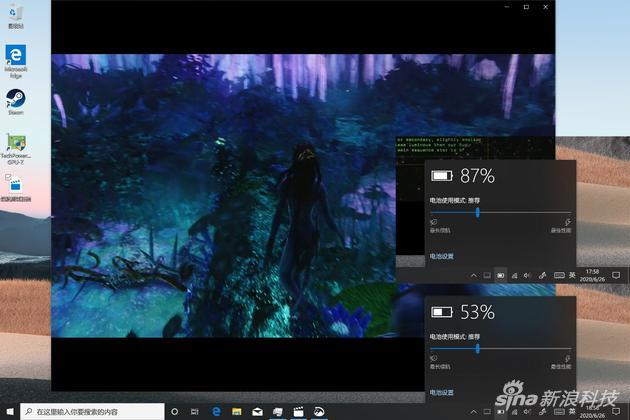Open Action Center on the bottom taskbar
The image size is (630, 420).
616,412
